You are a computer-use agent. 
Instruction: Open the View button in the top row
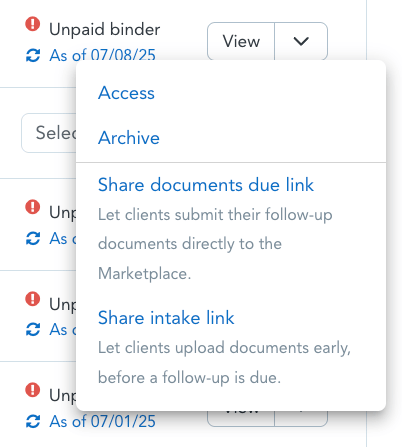pos(241,41)
